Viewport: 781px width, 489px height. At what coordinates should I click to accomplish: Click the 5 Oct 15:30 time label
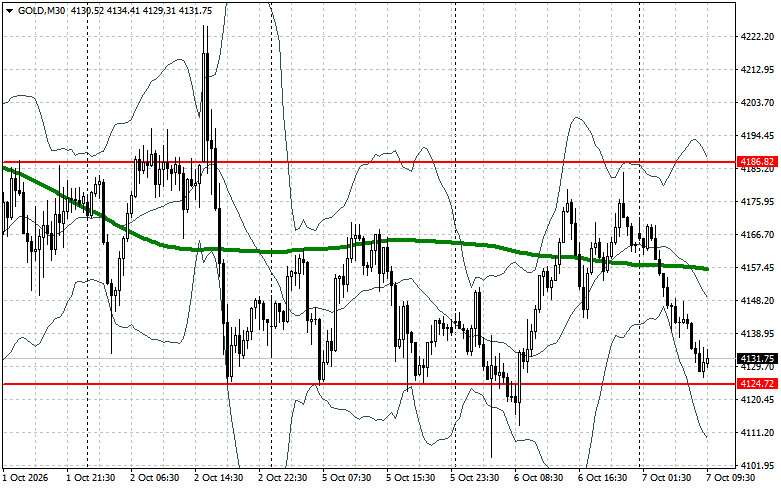point(410,478)
